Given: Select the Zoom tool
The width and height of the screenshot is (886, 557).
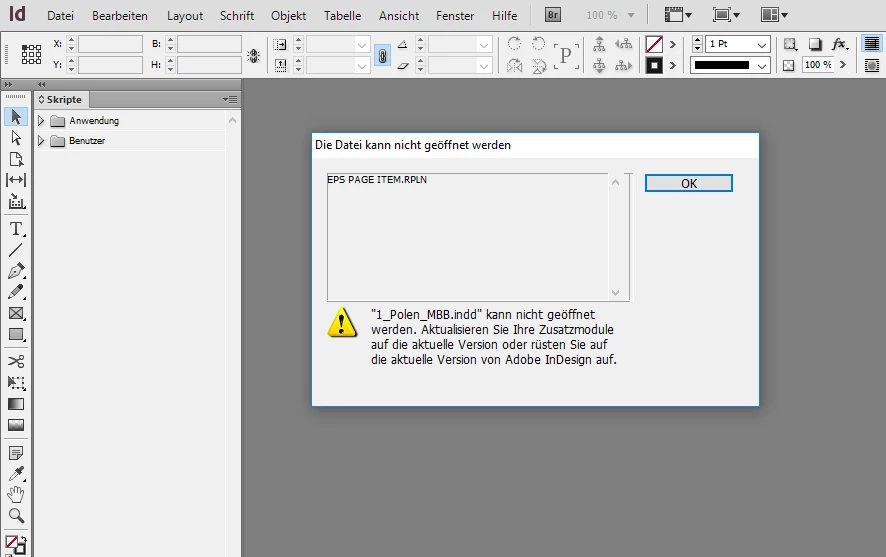Looking at the screenshot, I should coord(16,516).
